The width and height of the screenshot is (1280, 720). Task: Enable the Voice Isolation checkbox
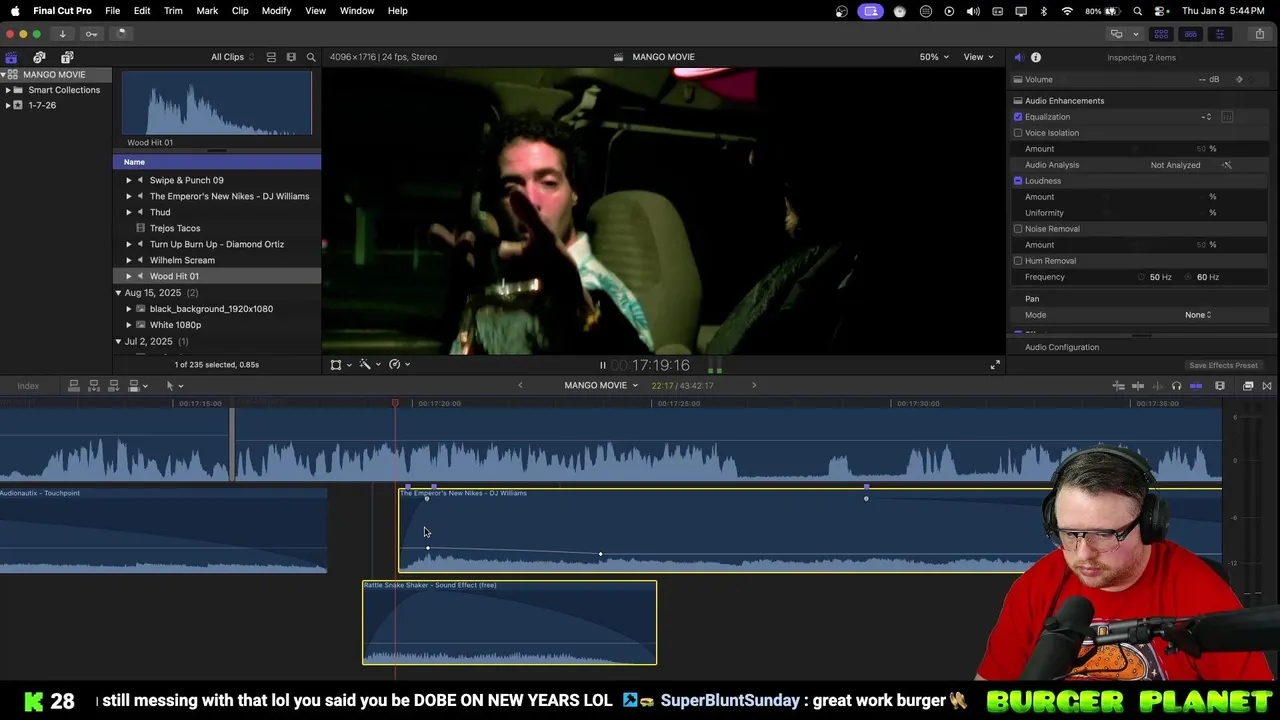[1018, 133]
